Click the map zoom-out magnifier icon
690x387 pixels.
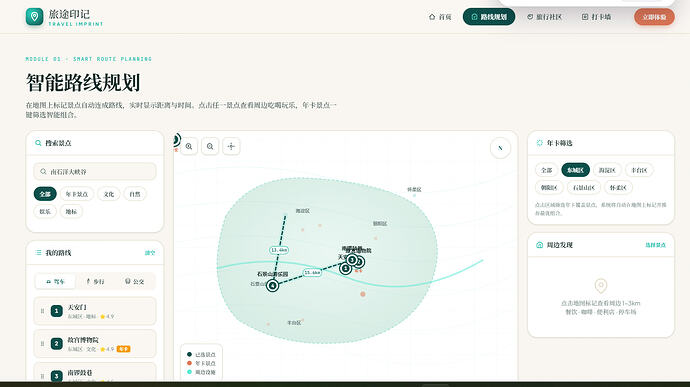pos(210,147)
